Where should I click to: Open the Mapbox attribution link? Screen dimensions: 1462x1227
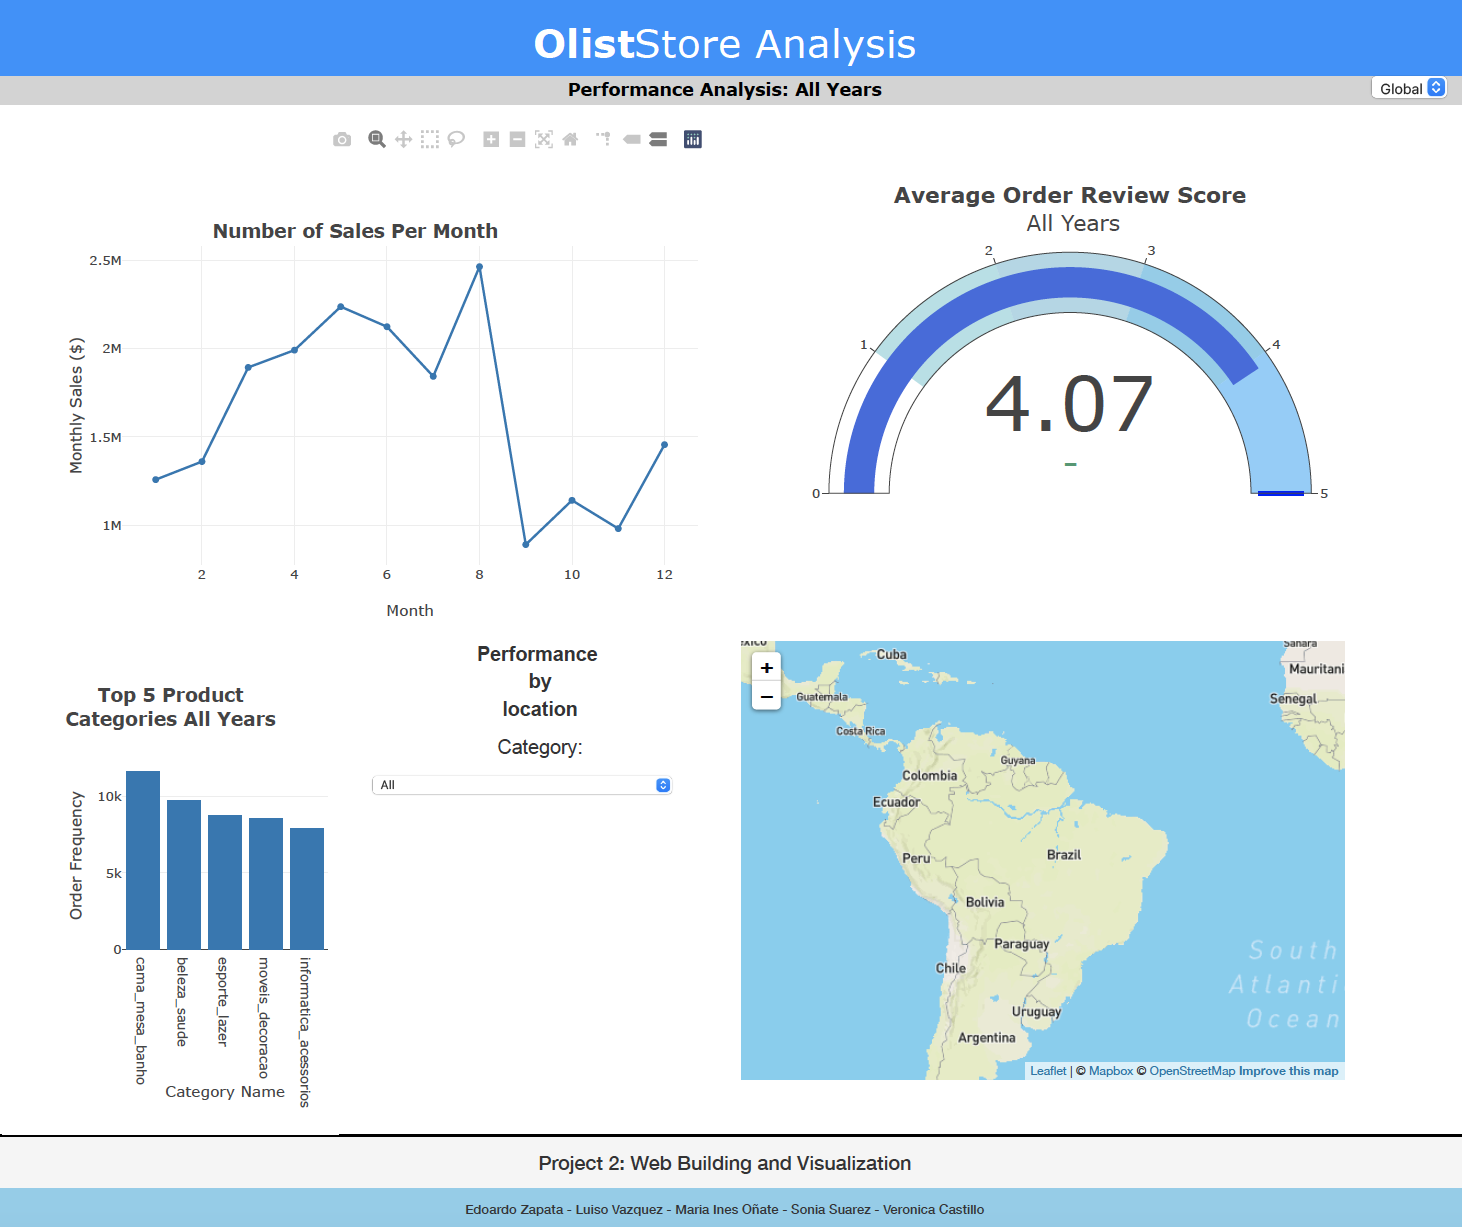[x=1111, y=1071]
